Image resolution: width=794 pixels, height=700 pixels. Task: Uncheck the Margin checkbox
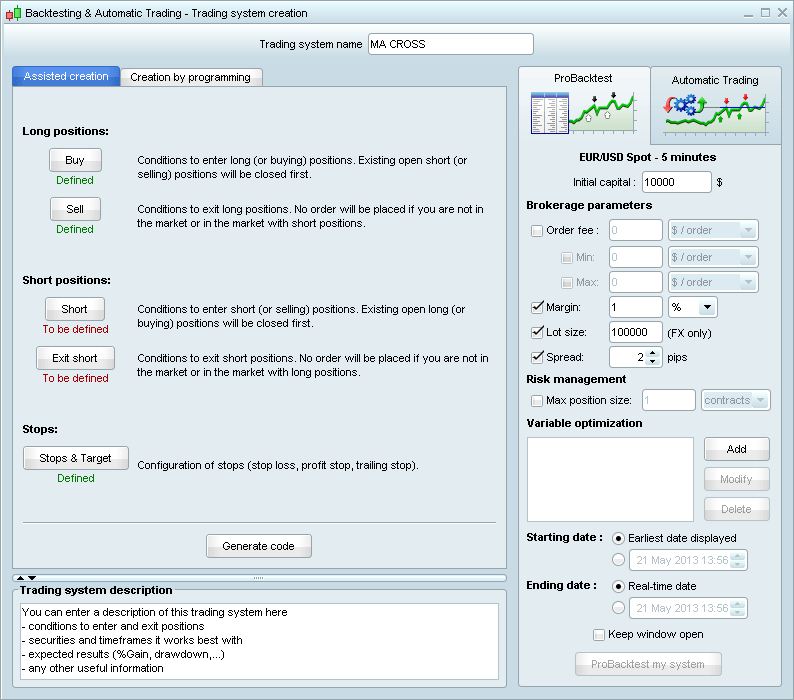tap(537, 307)
